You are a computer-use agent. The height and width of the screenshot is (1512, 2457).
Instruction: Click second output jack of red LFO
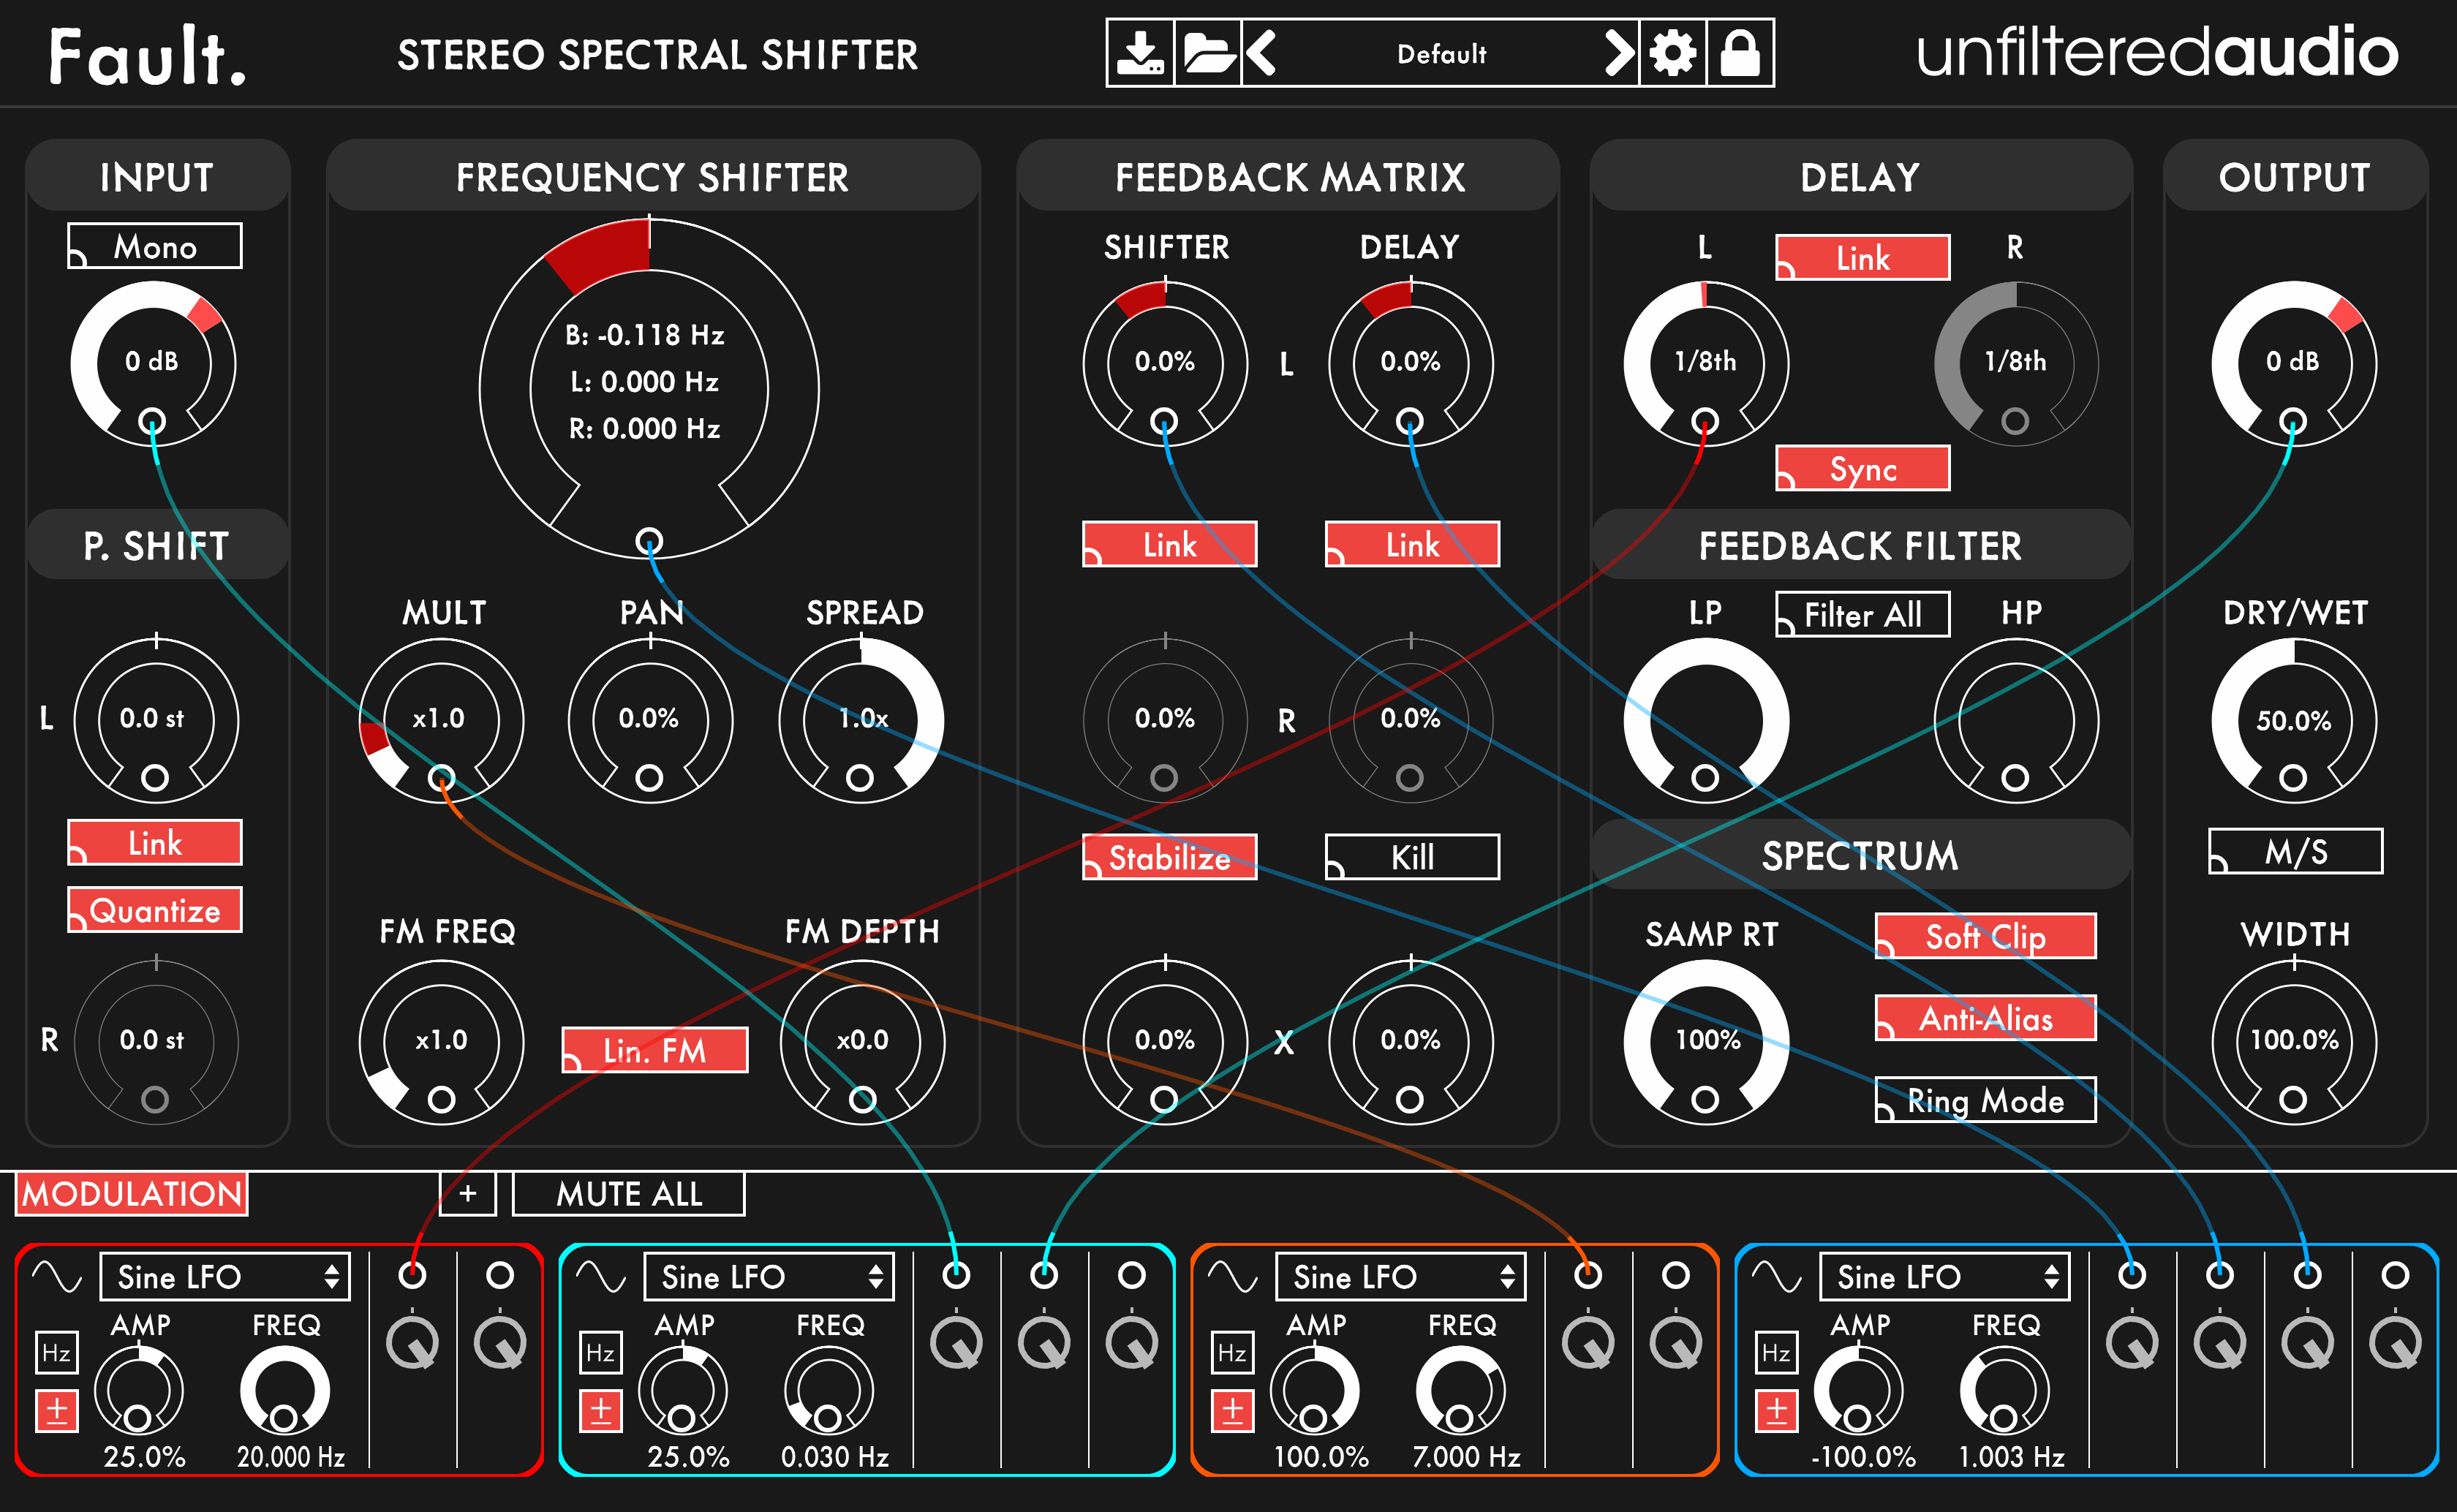pos(500,1275)
